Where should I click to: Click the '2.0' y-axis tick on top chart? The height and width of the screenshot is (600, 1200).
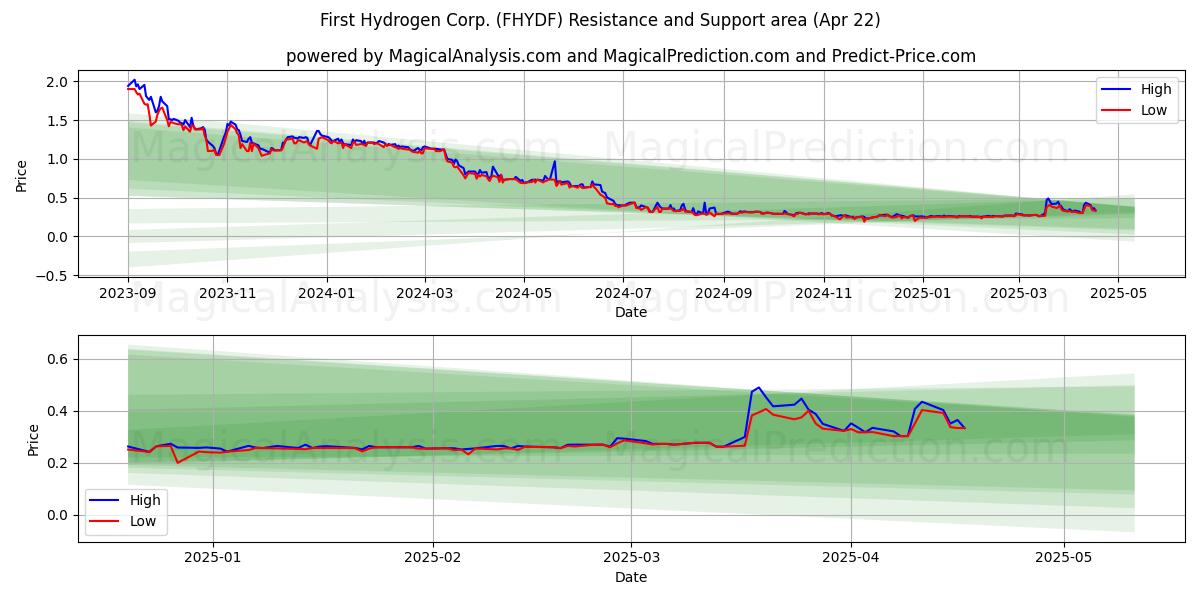click(57, 82)
